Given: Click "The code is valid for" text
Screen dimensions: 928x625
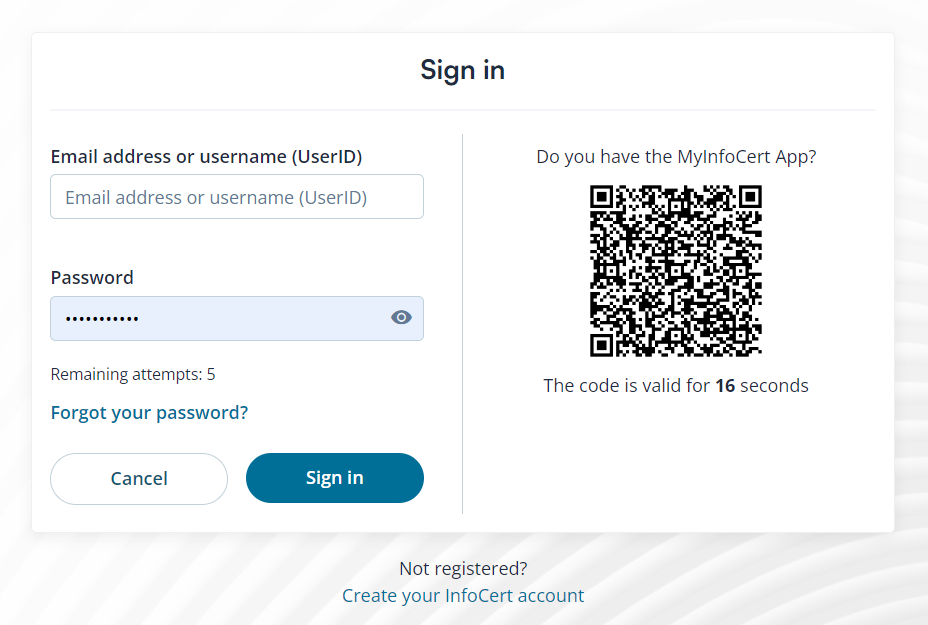Looking at the screenshot, I should click(627, 385).
